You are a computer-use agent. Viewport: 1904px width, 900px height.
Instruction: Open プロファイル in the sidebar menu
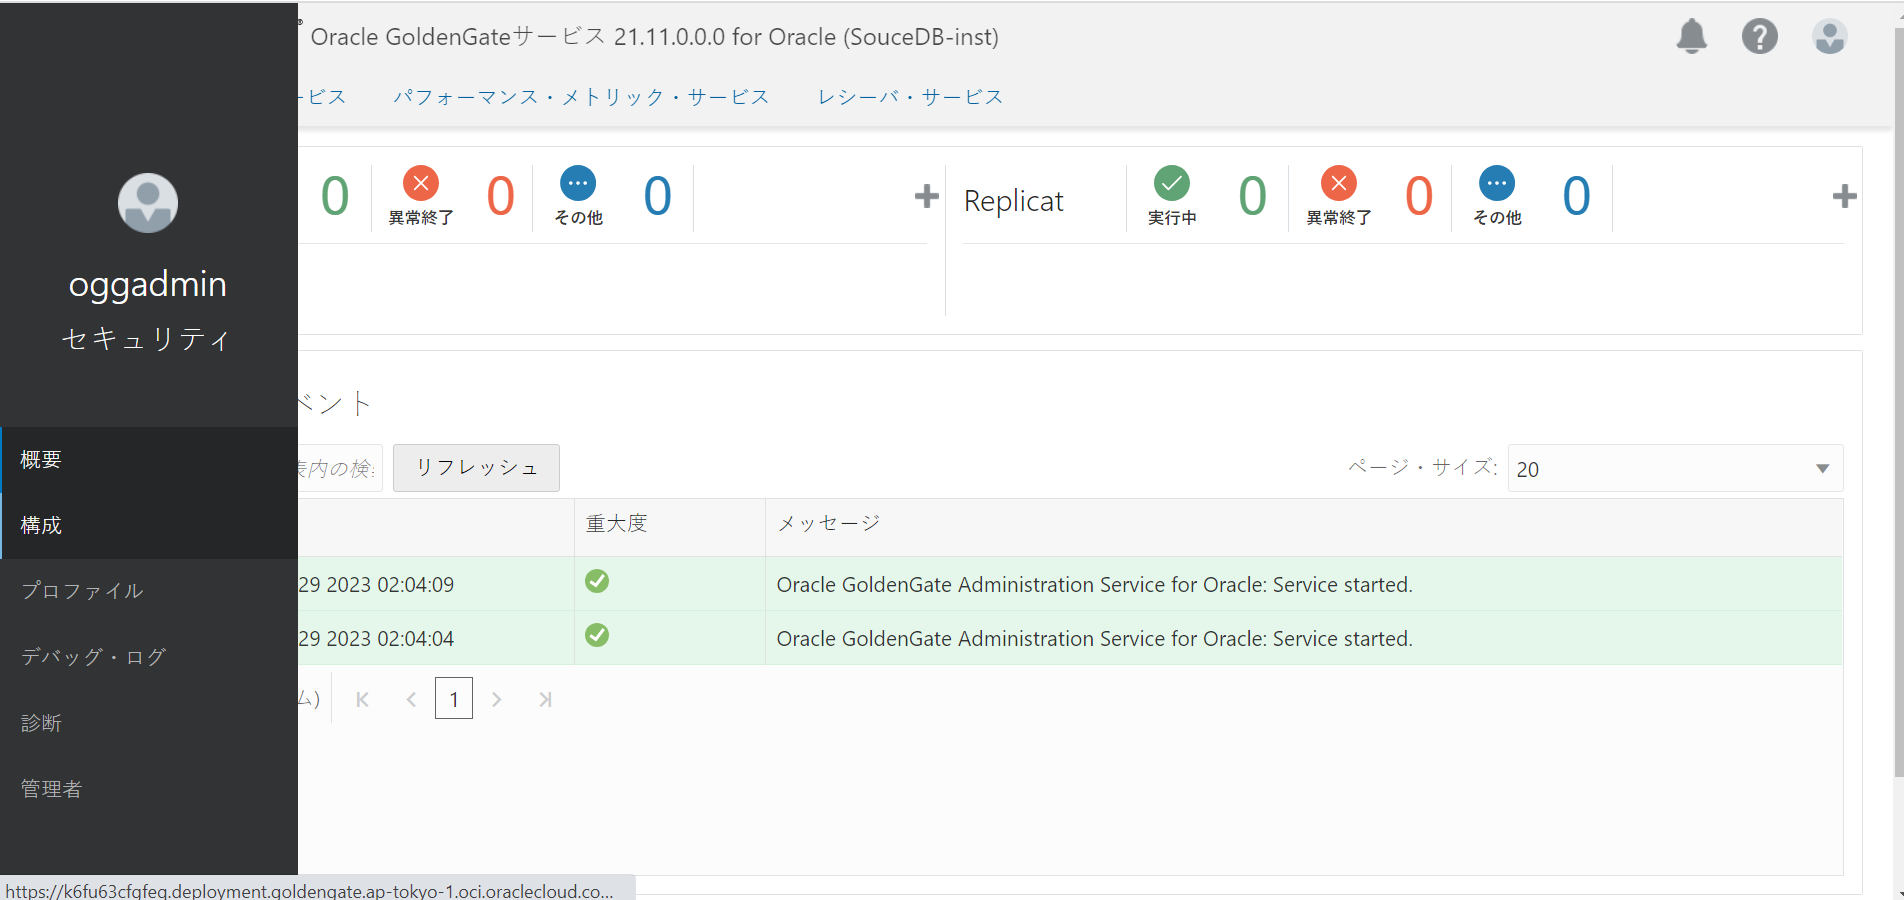[x=149, y=592]
